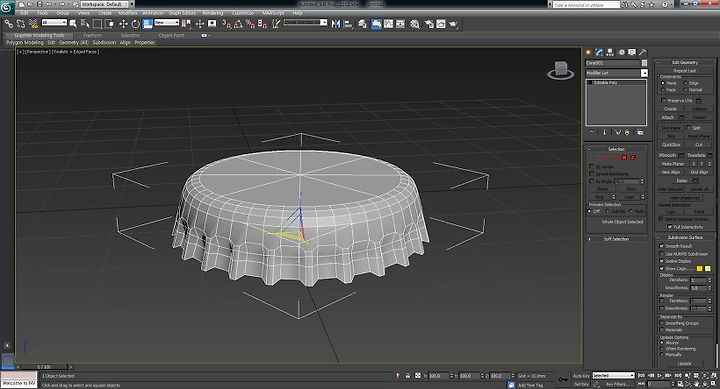Uncheck Smooth Result checkbox

662,246
